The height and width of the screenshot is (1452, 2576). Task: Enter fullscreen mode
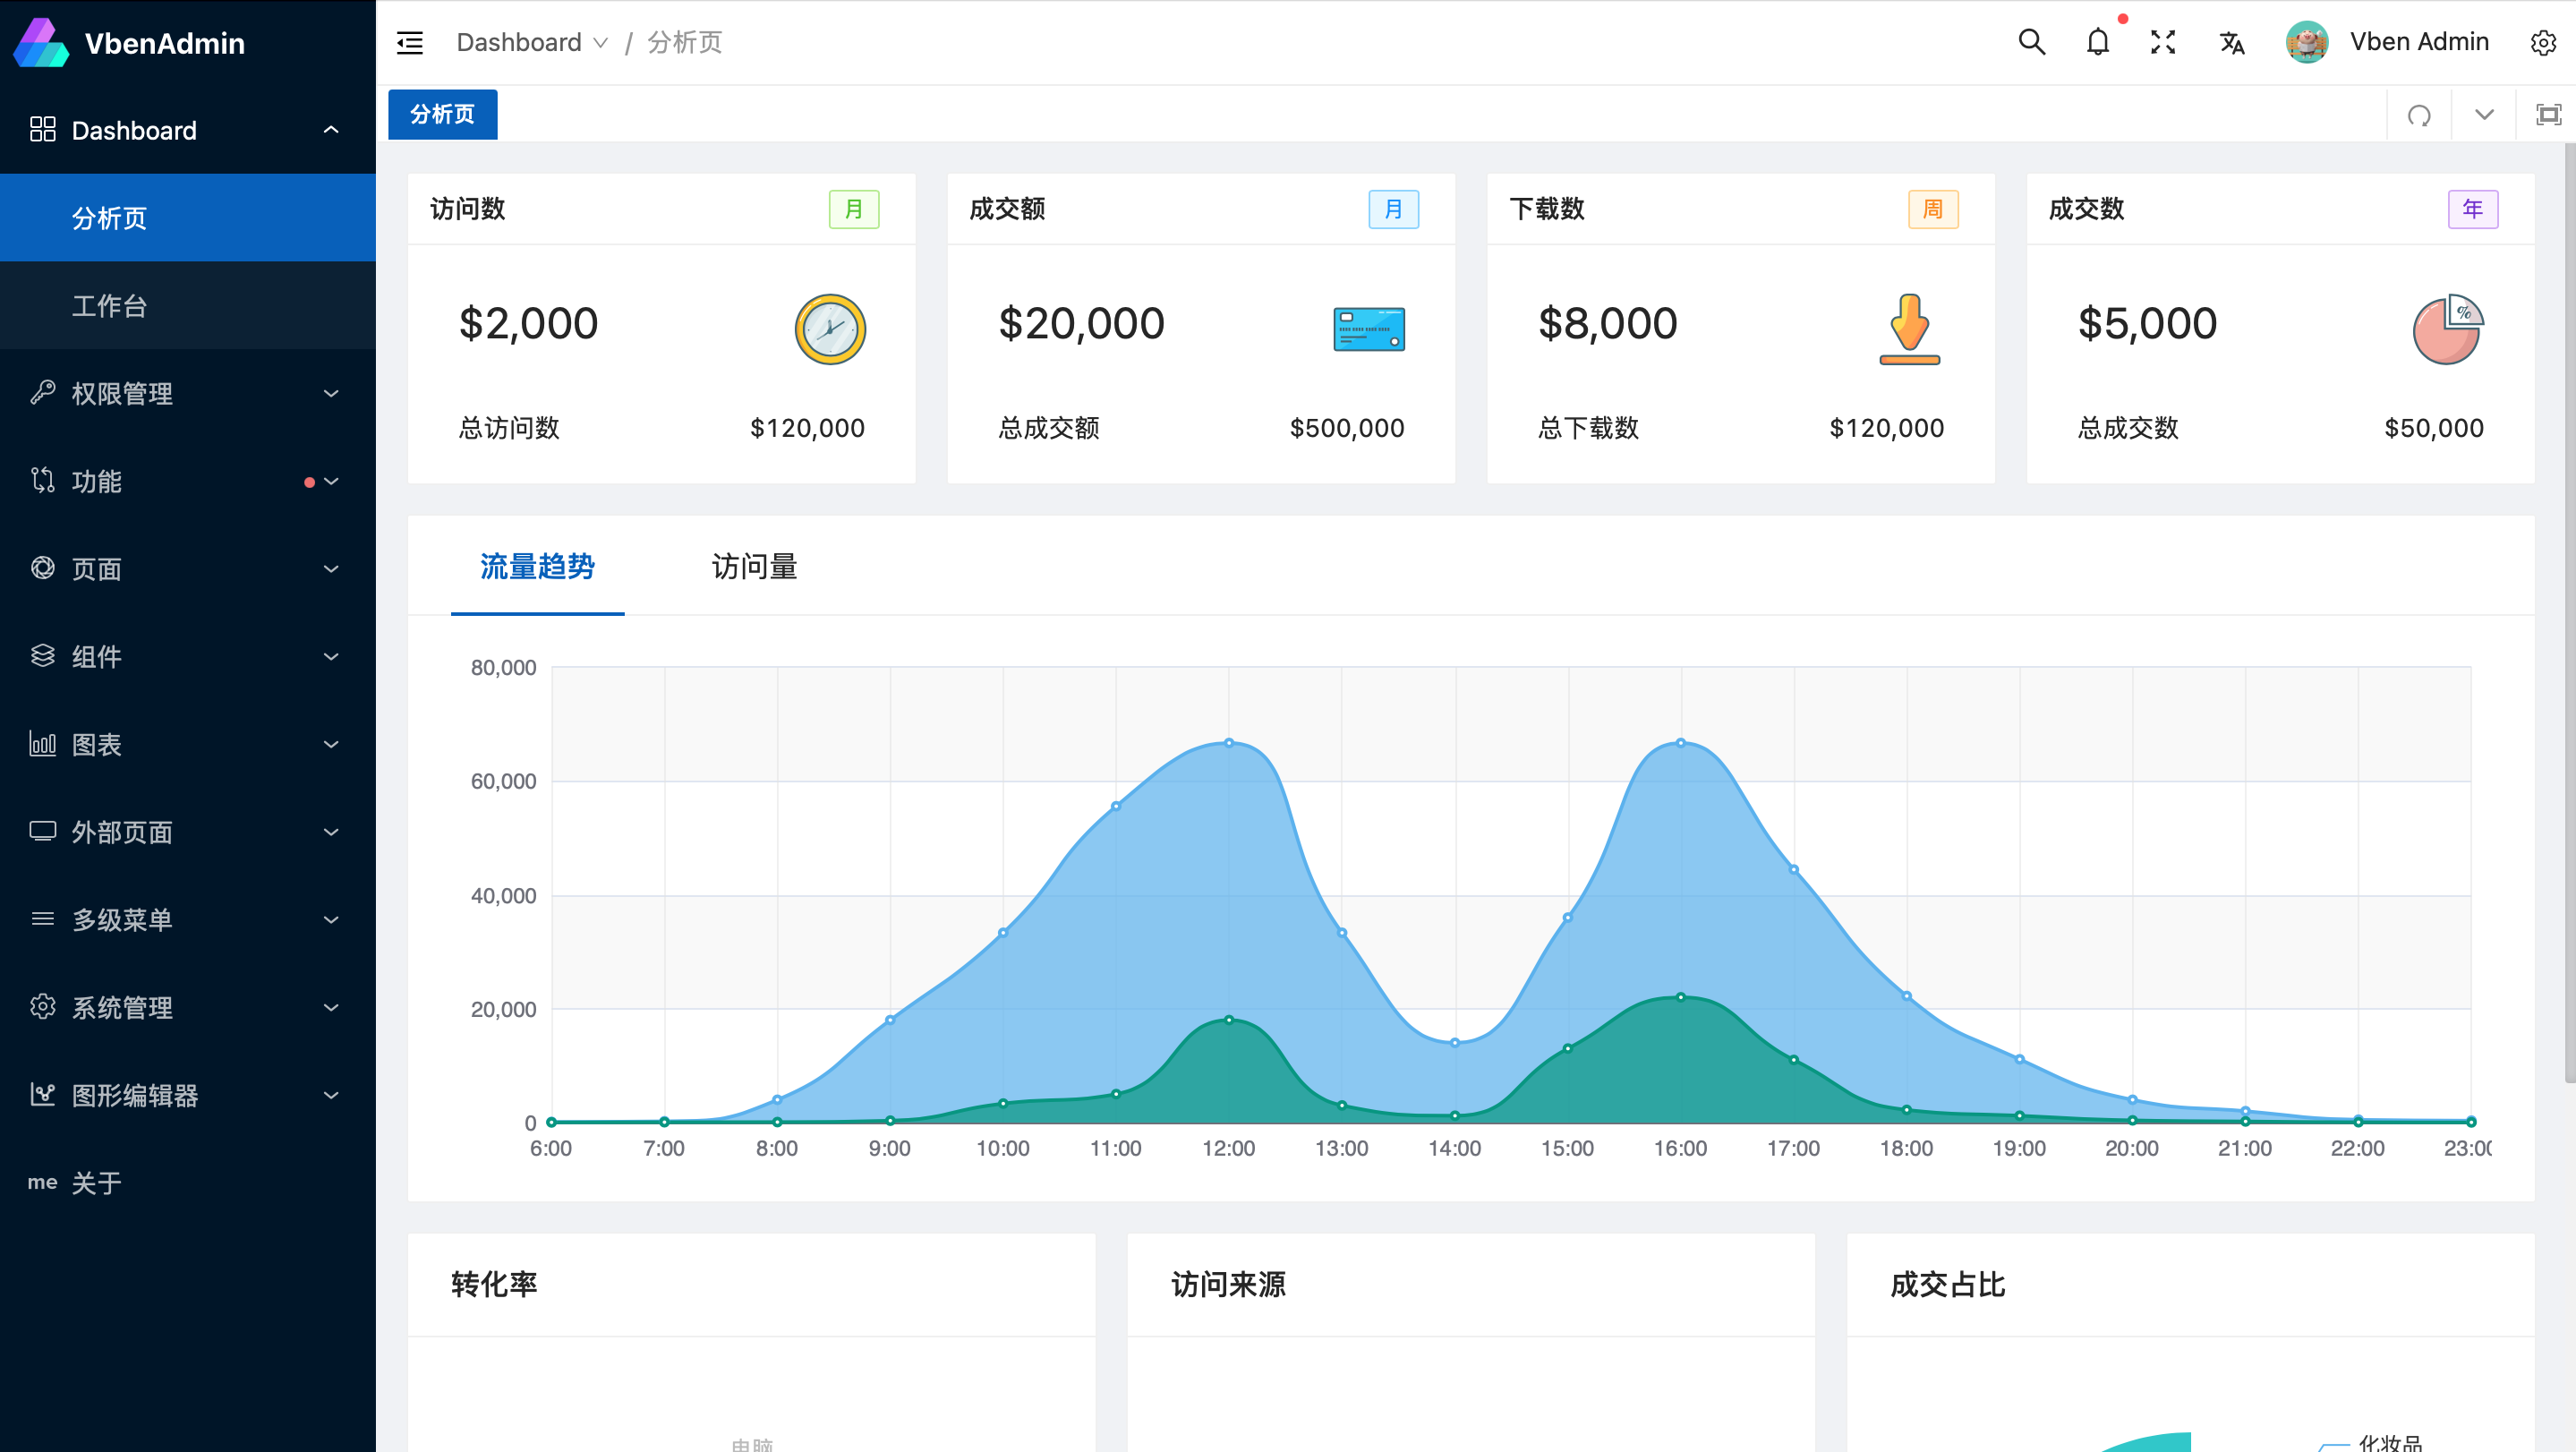point(2163,42)
